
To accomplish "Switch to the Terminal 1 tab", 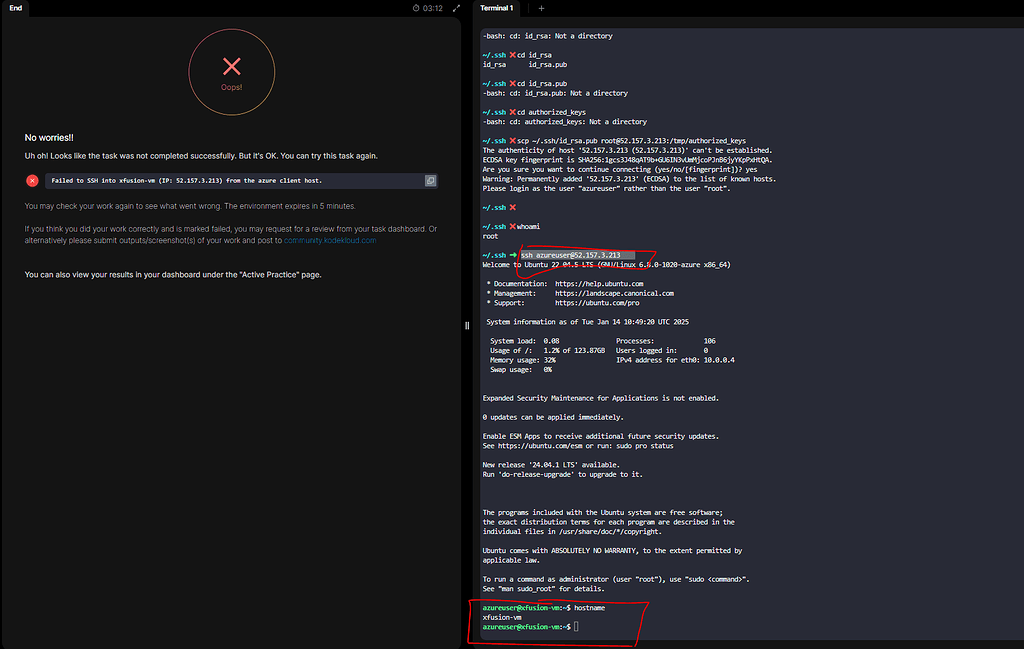I will click(x=496, y=8).
